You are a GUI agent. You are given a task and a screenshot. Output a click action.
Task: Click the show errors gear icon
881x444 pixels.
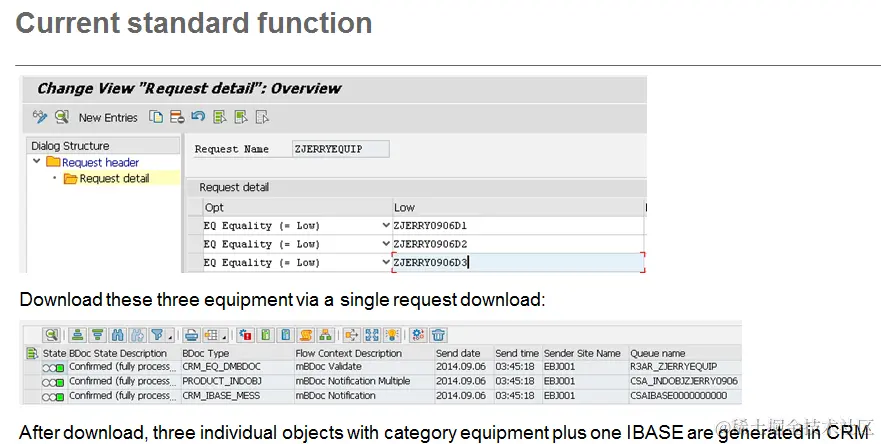[x=246, y=335]
